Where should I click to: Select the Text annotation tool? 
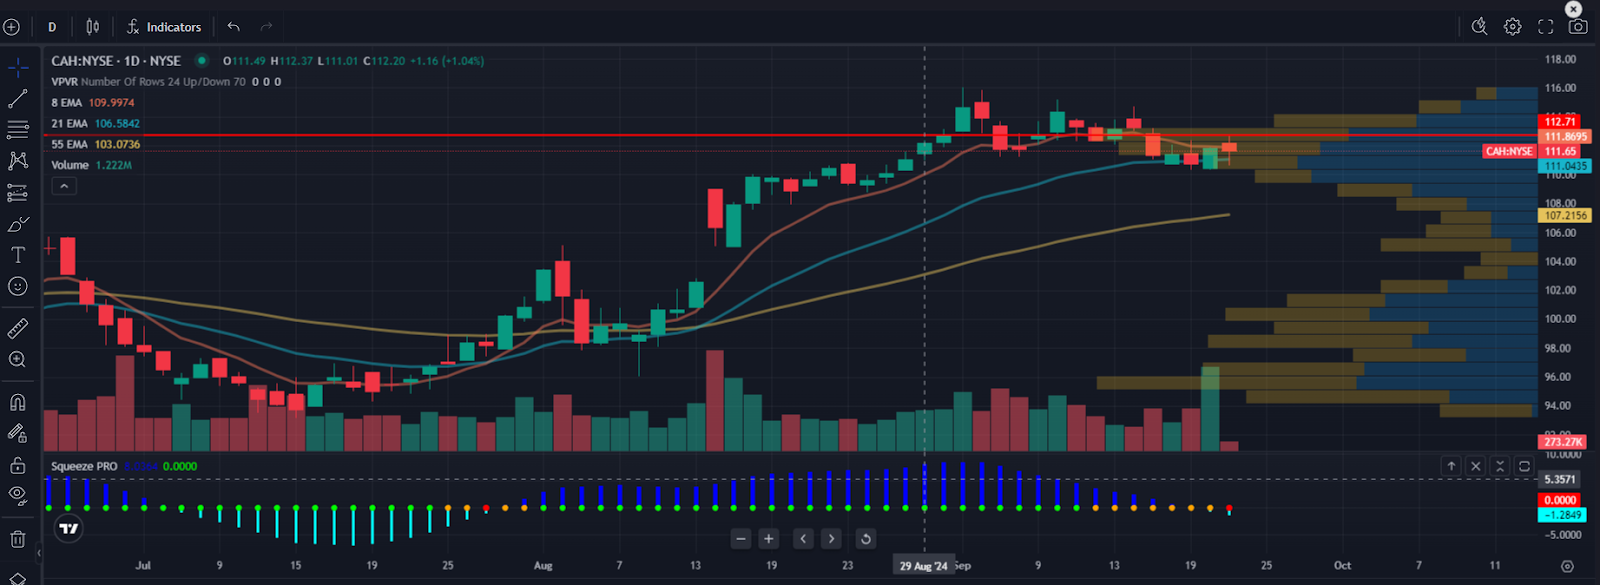(18, 255)
